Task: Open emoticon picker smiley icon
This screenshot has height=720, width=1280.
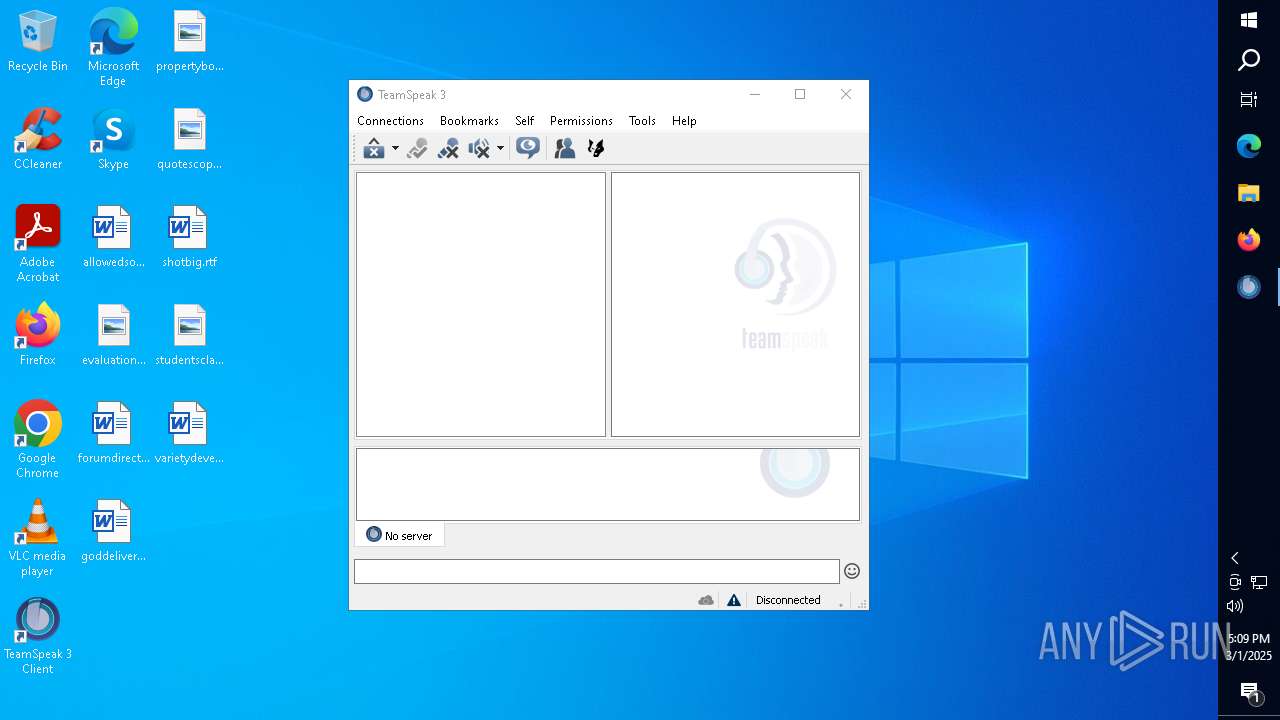Action: point(852,571)
